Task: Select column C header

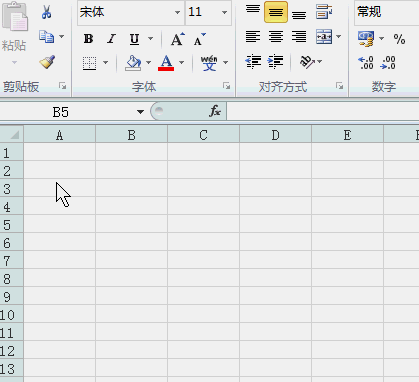Action: (203, 135)
